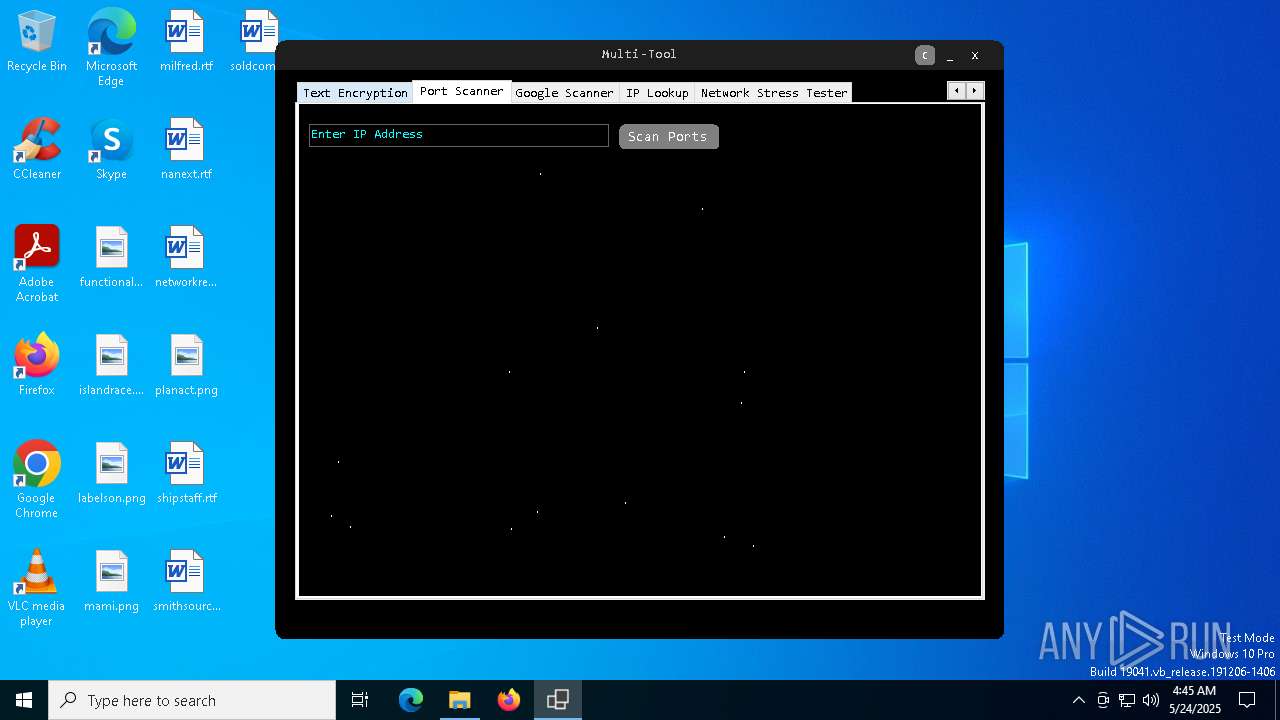
Task: Select the Adobe Acrobat desktop shortcut
Action: point(37,264)
